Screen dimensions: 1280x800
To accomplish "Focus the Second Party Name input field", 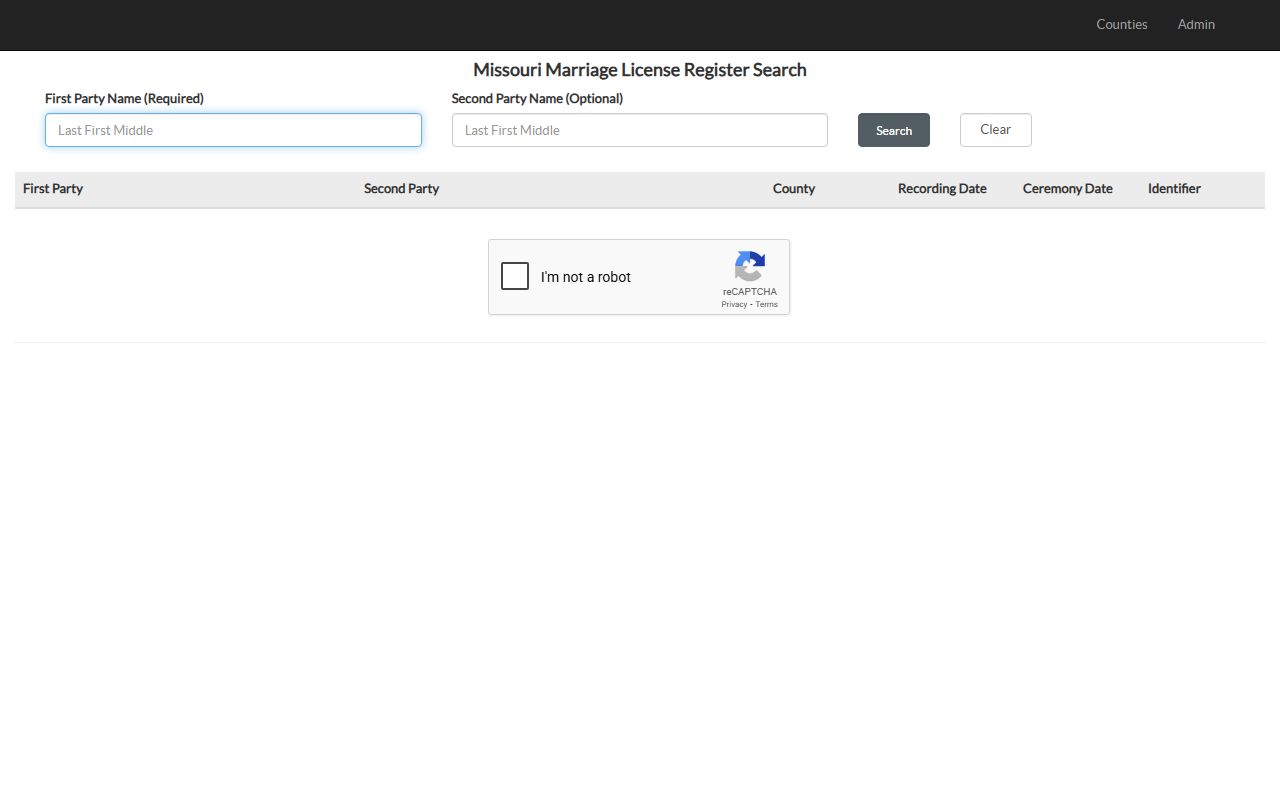I will pos(639,130).
